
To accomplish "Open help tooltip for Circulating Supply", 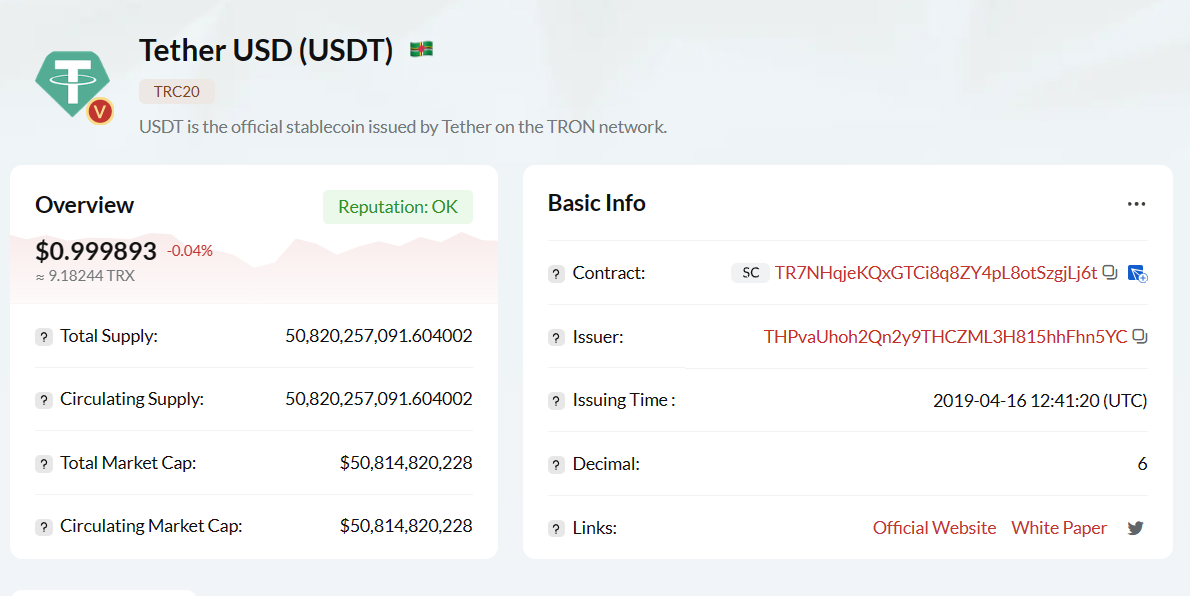I will 44,400.
